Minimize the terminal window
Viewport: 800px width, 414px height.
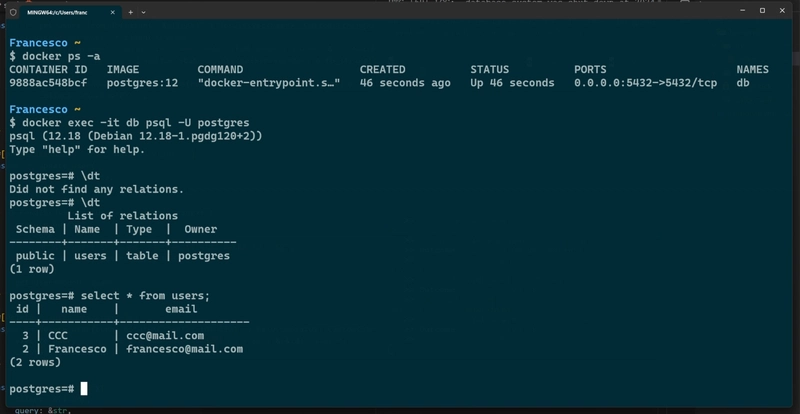pyautogui.click(x=743, y=10)
